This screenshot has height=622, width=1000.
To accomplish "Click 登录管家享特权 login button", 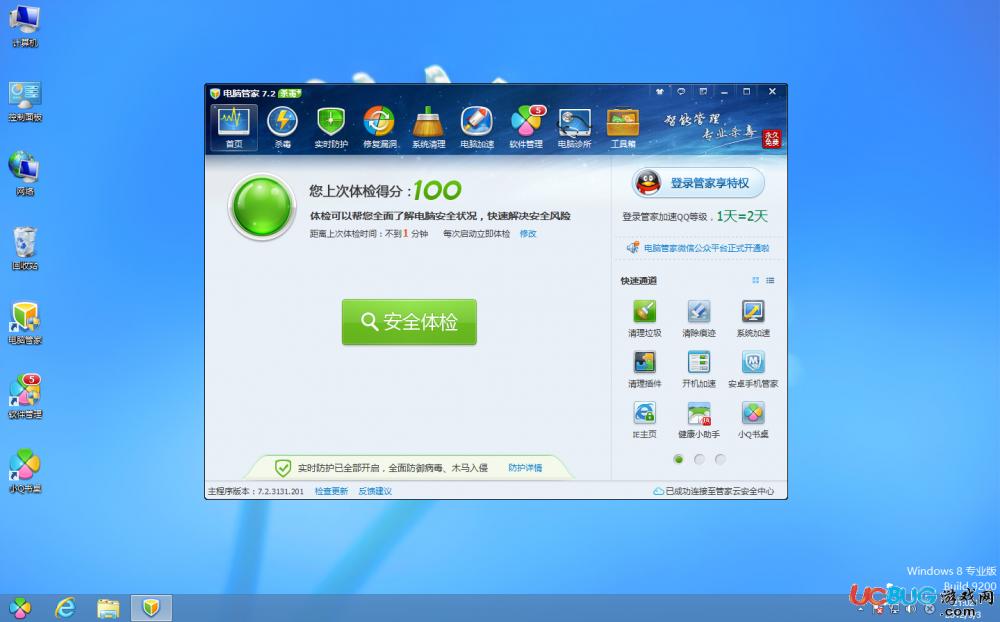I will click(698, 183).
